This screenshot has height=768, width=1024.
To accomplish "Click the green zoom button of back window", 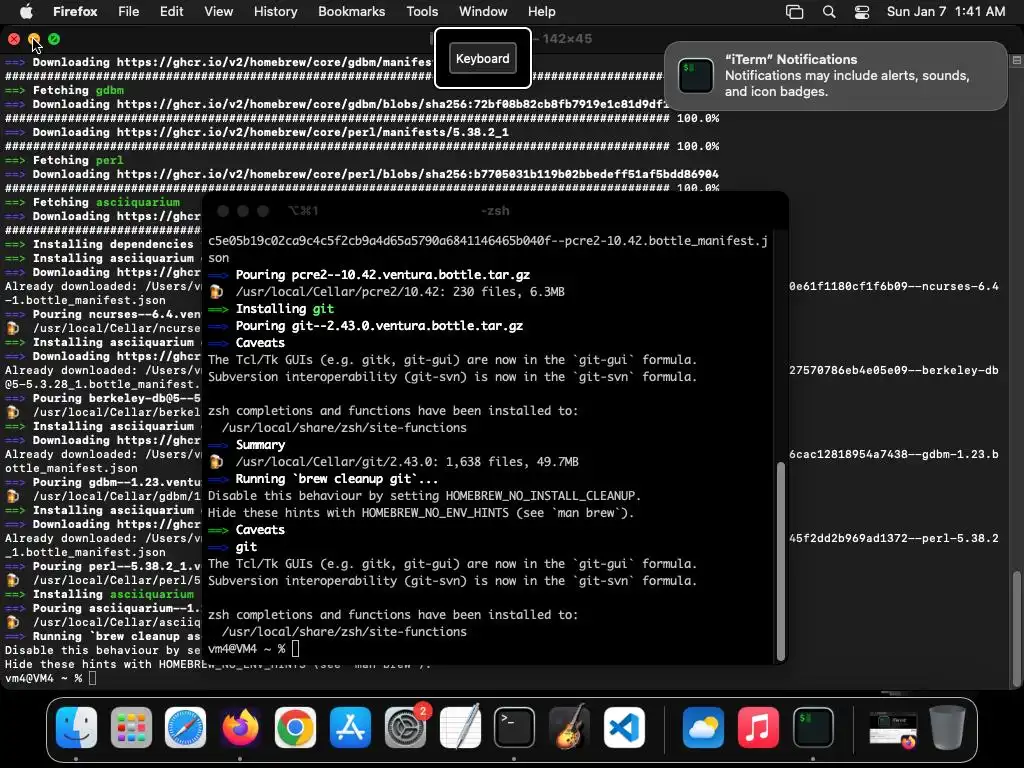I will (54, 39).
